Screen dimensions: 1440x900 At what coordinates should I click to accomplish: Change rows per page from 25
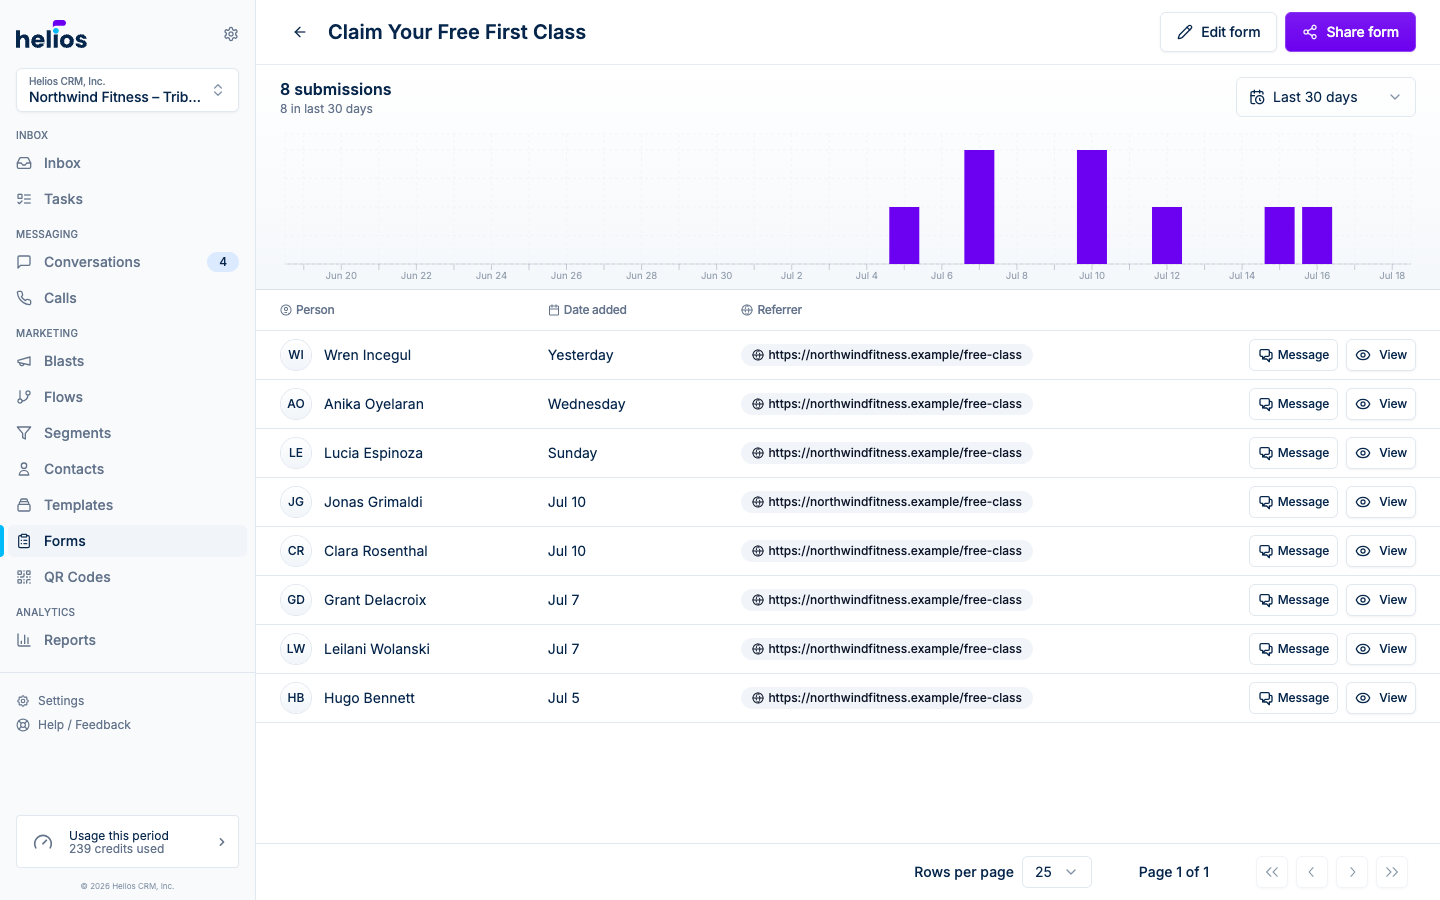(x=1057, y=872)
